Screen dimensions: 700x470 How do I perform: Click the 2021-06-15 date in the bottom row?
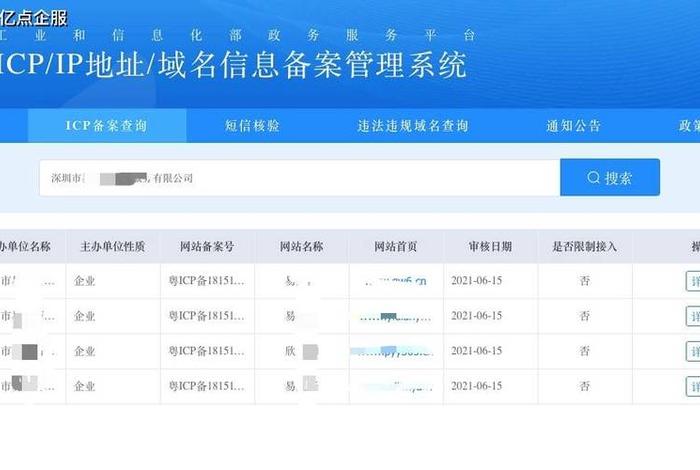(476, 386)
